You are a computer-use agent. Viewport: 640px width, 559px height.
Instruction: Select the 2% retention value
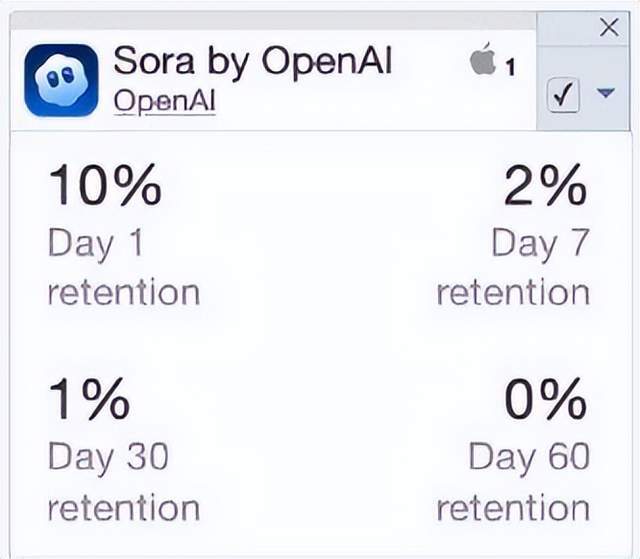coord(545,186)
